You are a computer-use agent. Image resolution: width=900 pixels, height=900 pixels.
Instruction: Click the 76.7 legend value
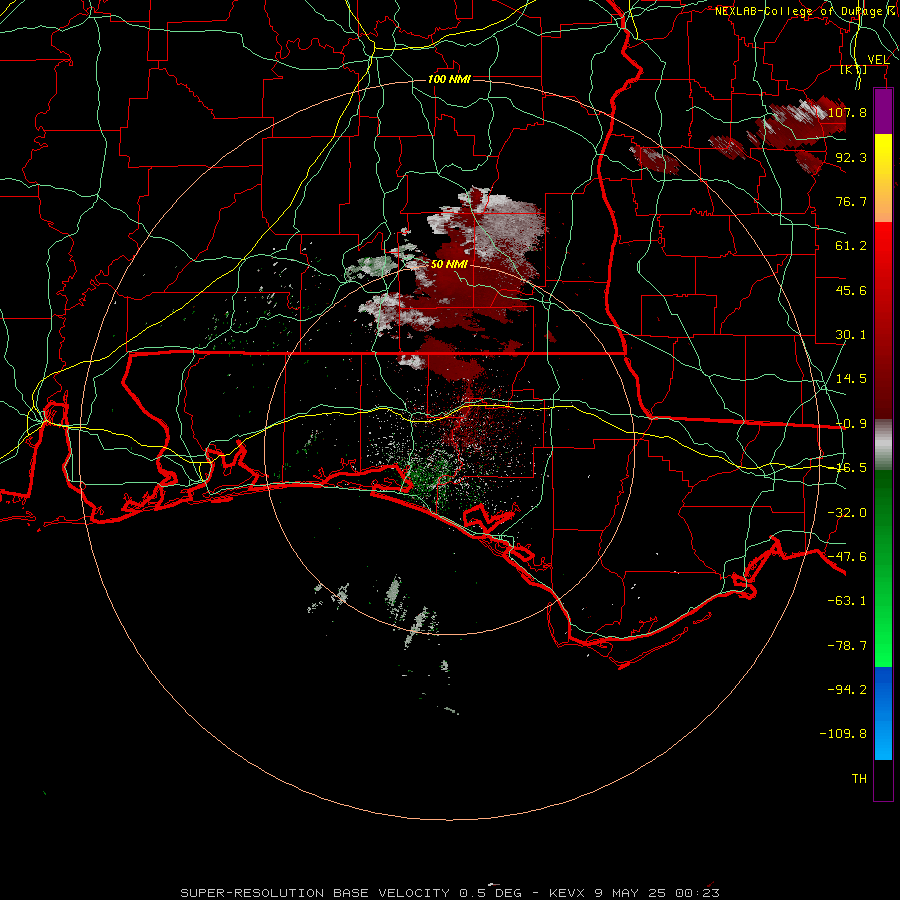[851, 201]
